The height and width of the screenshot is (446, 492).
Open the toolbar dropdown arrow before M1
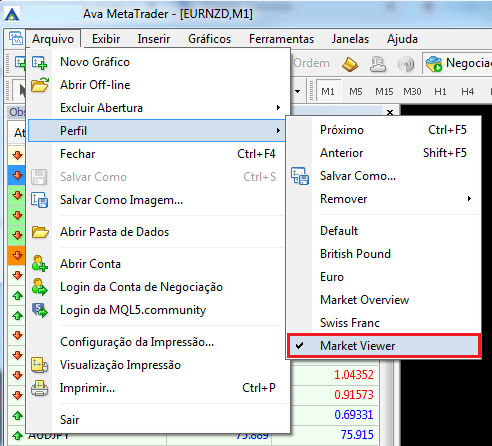(x=298, y=91)
